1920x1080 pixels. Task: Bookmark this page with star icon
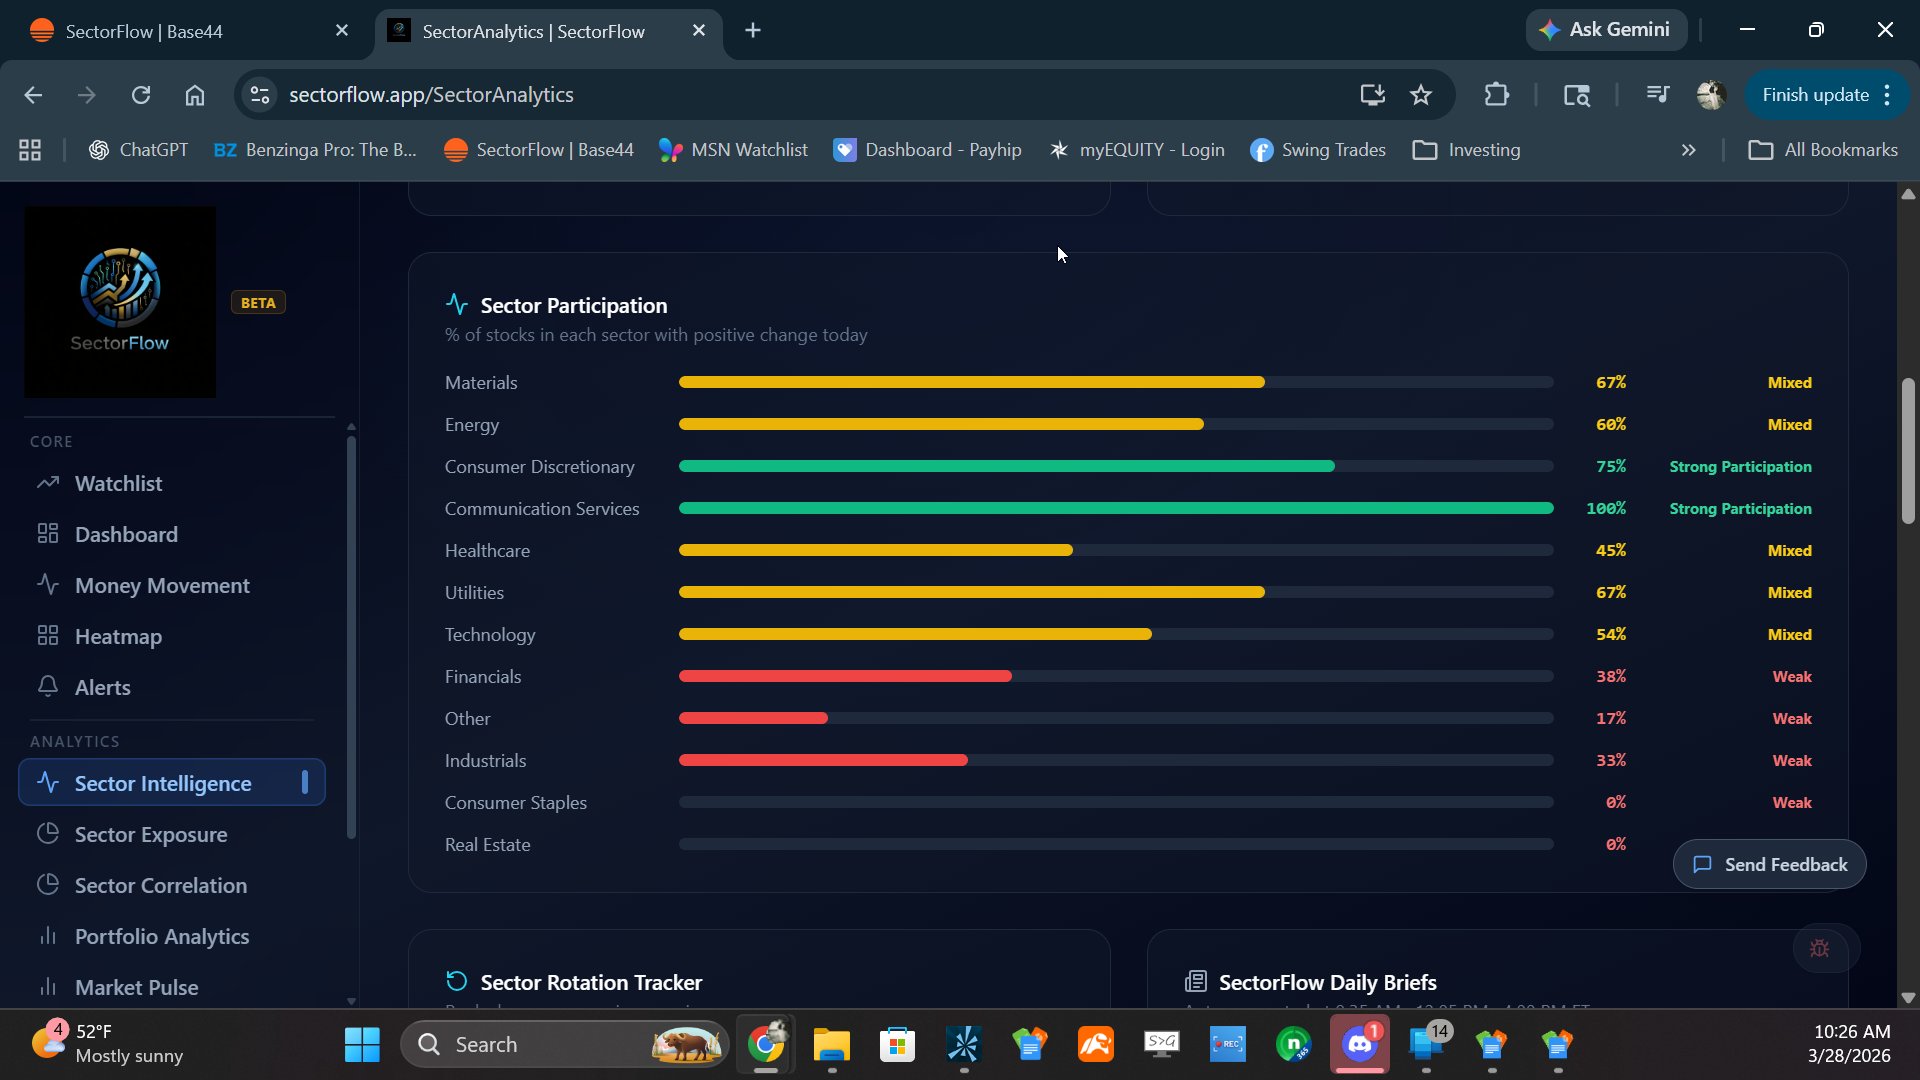pos(1421,95)
